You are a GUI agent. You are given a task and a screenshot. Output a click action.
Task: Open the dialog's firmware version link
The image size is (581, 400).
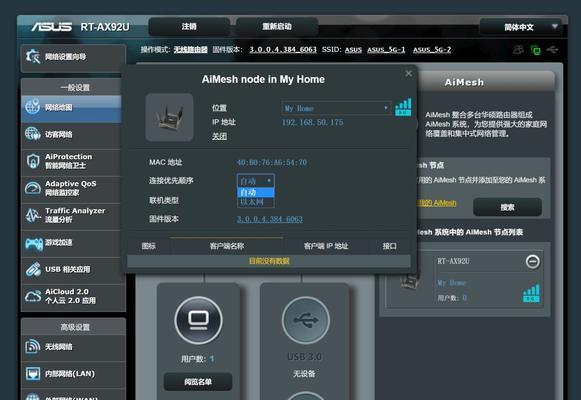270,219
